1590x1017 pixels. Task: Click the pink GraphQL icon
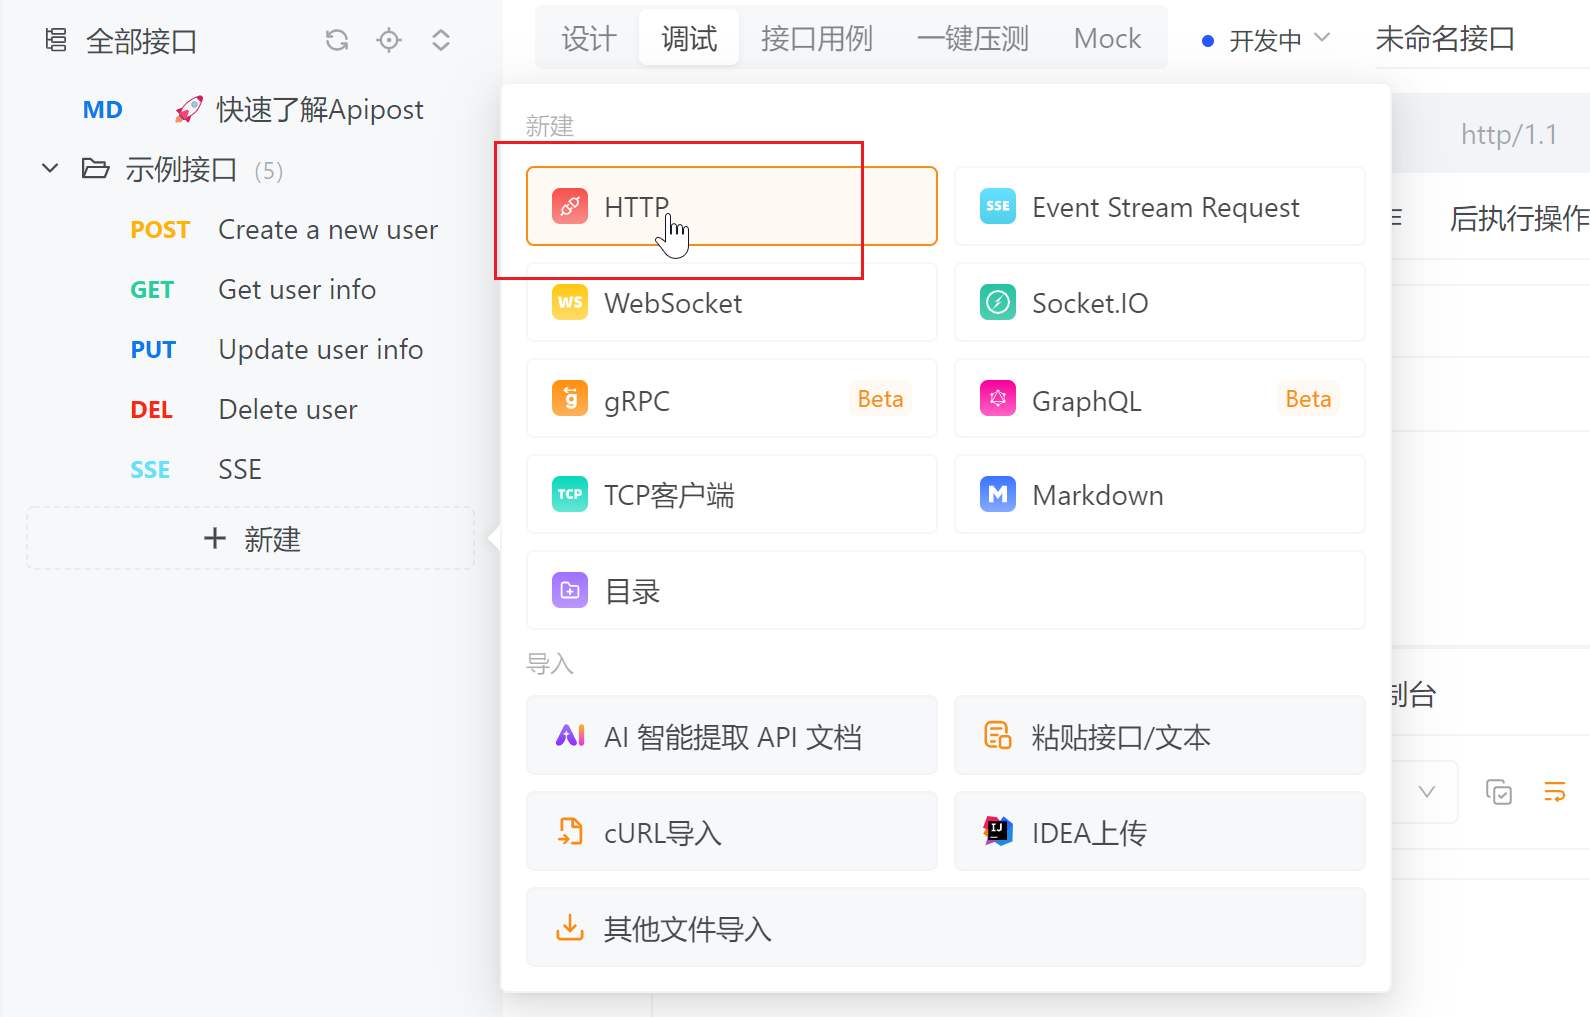click(998, 398)
